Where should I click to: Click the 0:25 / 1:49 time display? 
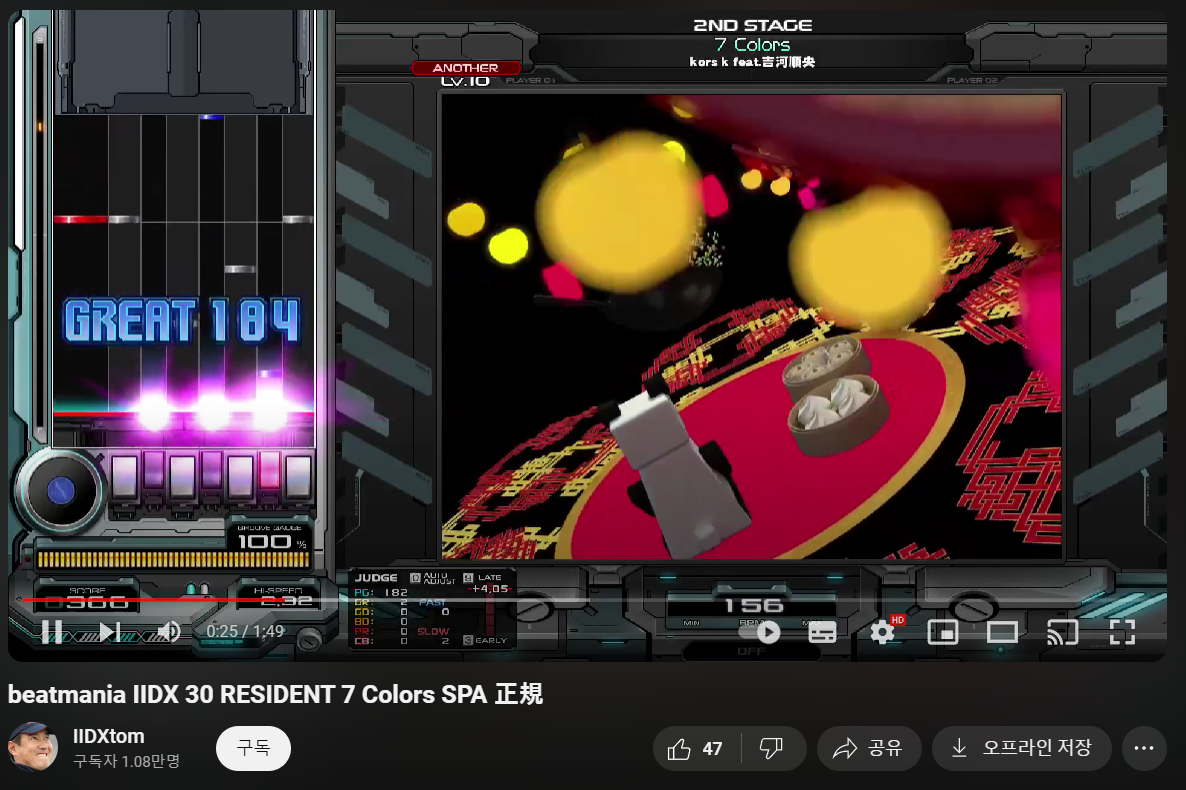pos(245,631)
